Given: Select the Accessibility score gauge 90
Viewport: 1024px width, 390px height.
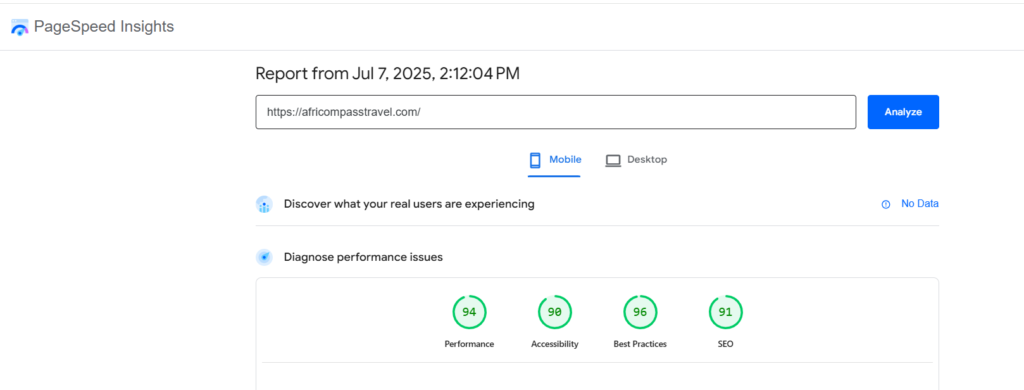Looking at the screenshot, I should click(x=554, y=312).
